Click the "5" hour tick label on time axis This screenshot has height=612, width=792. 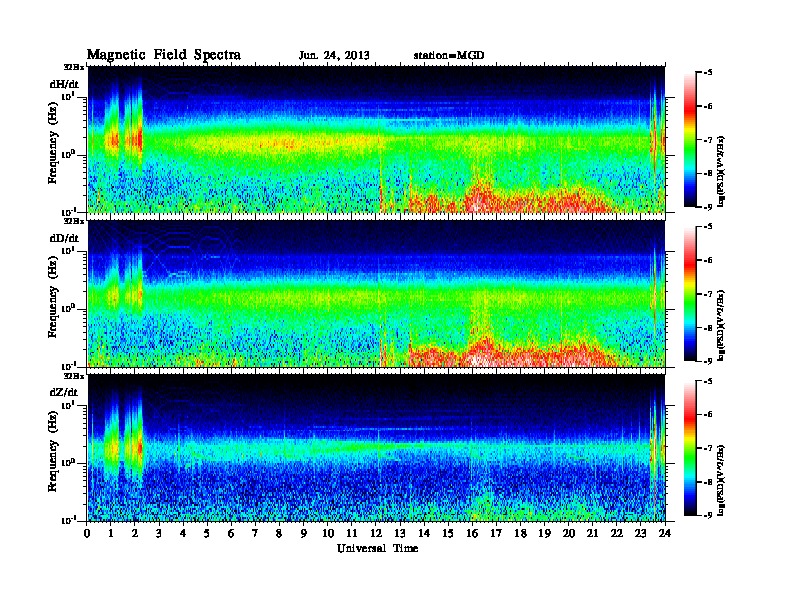207,533
